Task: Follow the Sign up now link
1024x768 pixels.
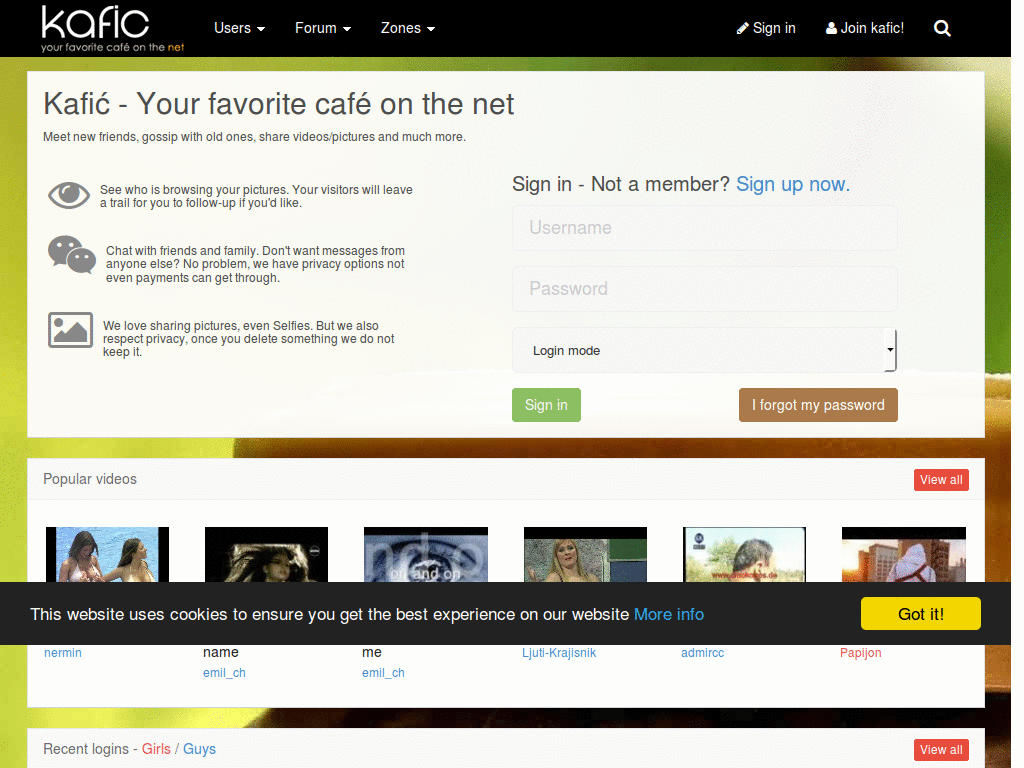Action: tap(793, 184)
